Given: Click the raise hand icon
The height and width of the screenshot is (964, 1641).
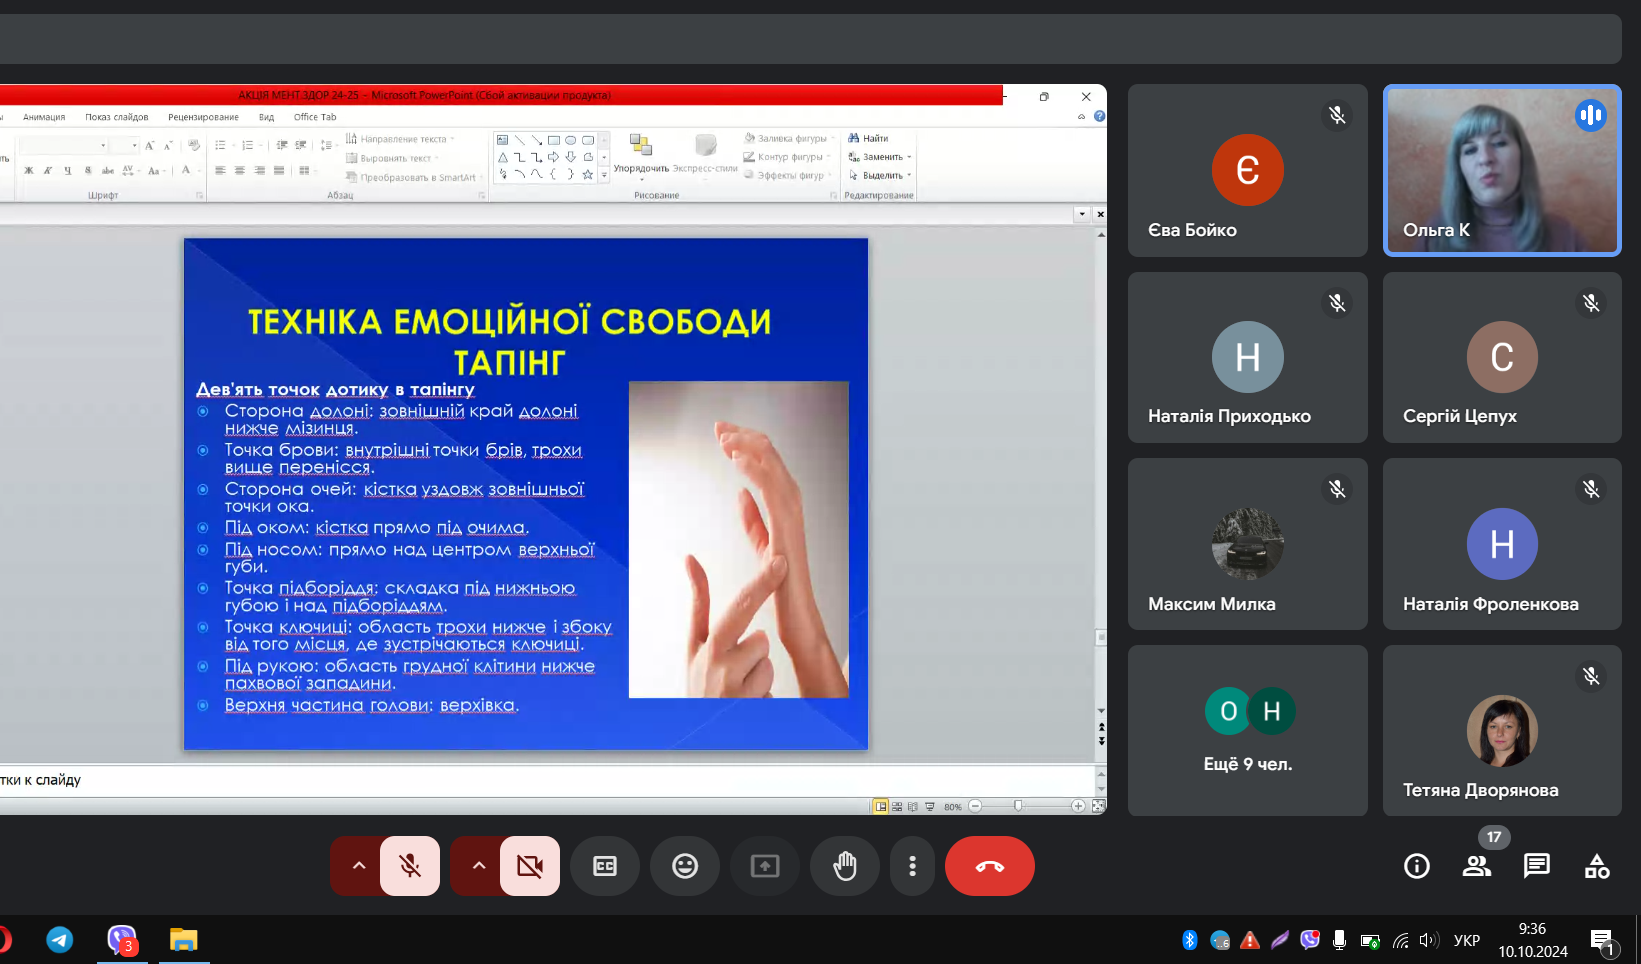Looking at the screenshot, I should point(845,866).
